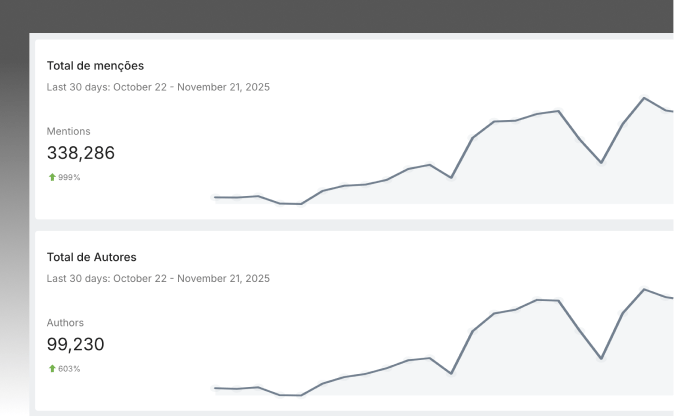Click the gray divider between the two cards
The image size is (674, 416).
[x=337, y=225]
